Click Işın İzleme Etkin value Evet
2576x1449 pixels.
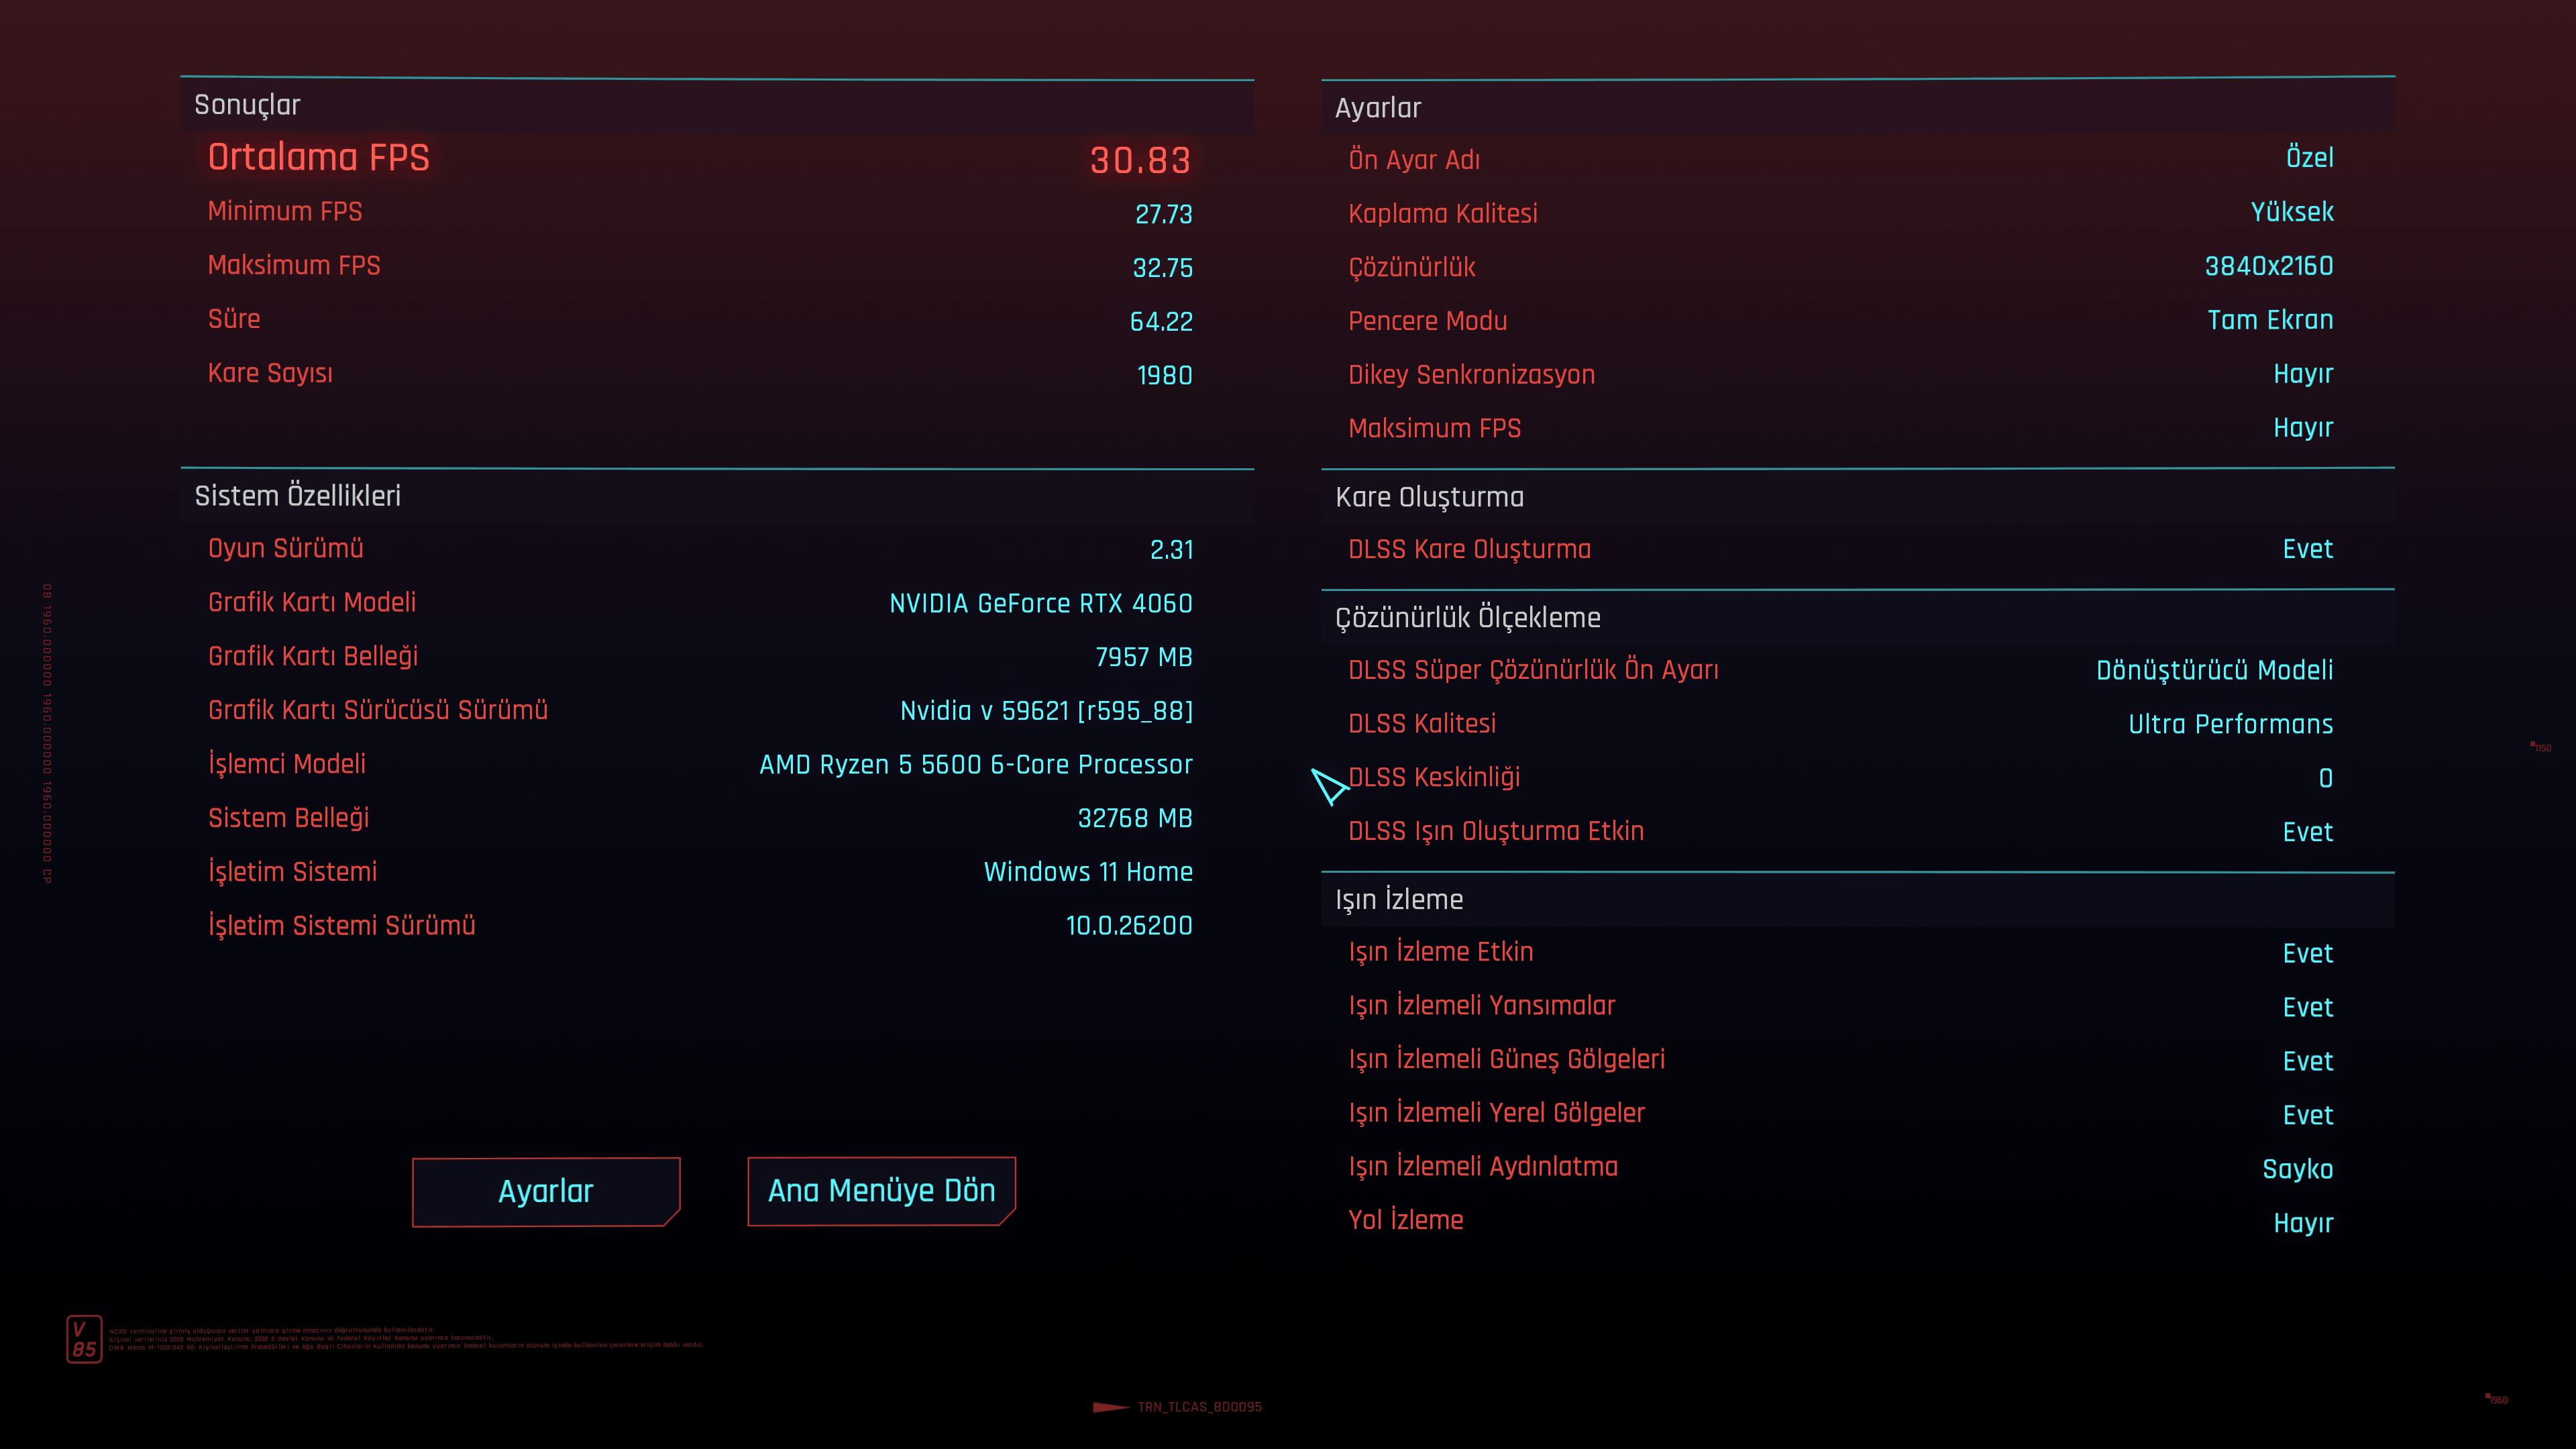[2307, 953]
